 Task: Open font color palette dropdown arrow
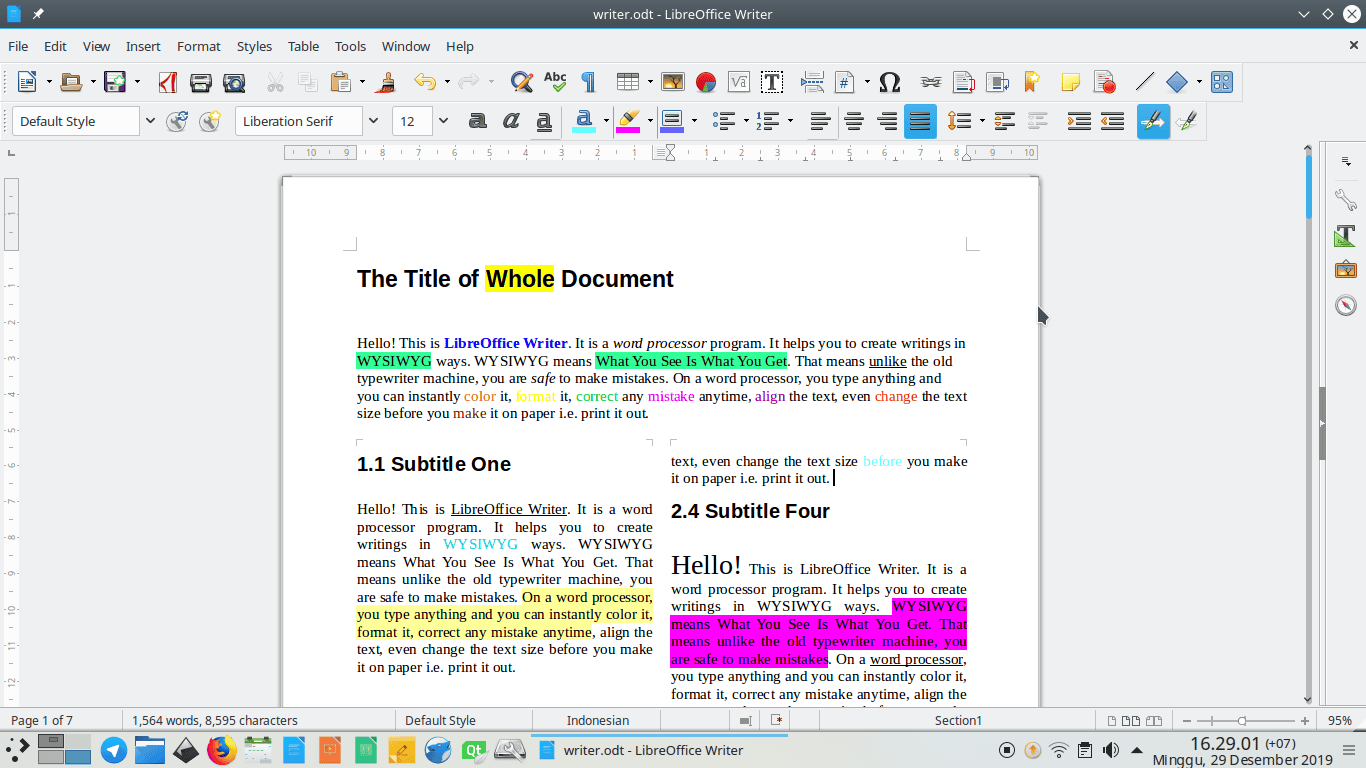[606, 121]
